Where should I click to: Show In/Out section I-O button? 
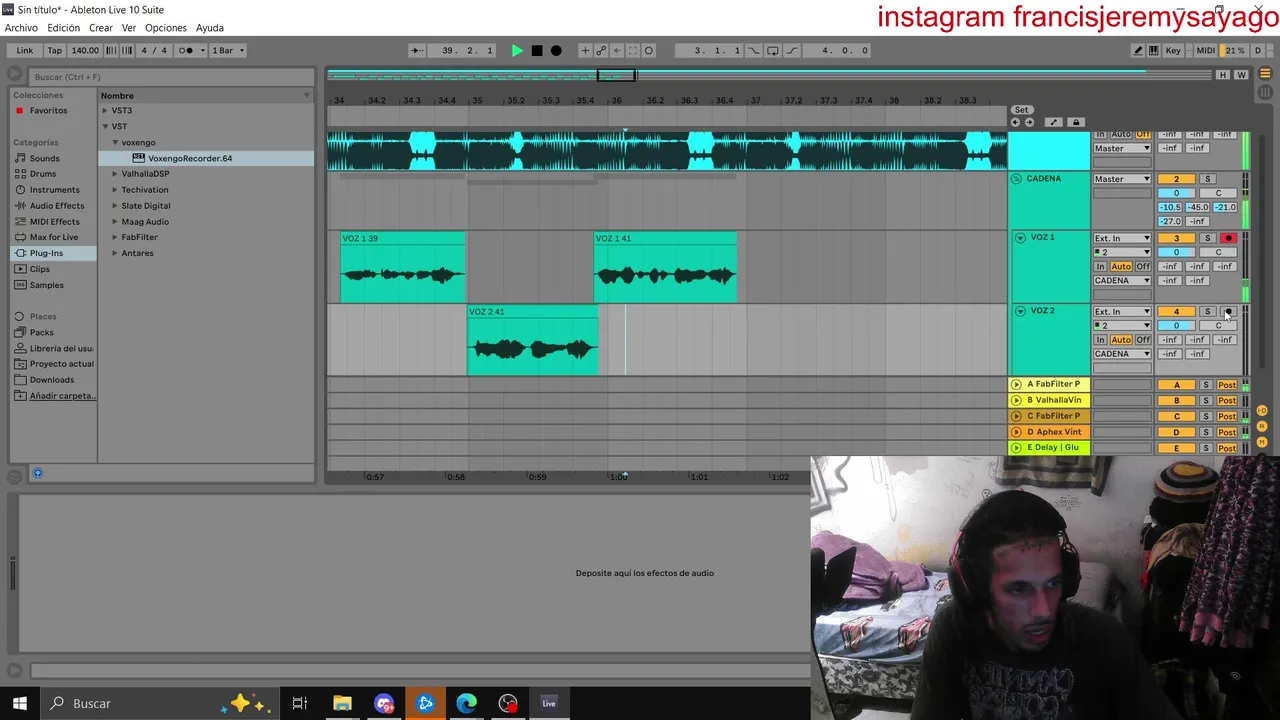point(1262,411)
